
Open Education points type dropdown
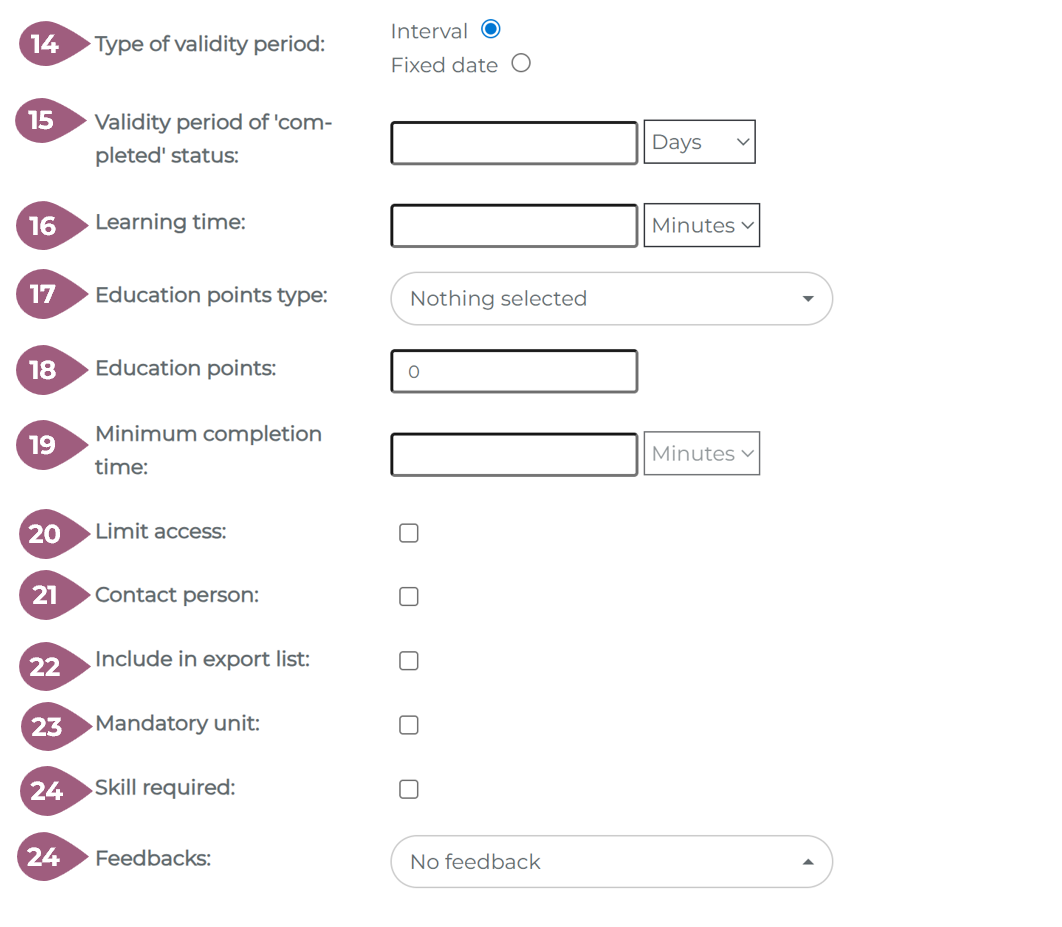click(x=611, y=298)
